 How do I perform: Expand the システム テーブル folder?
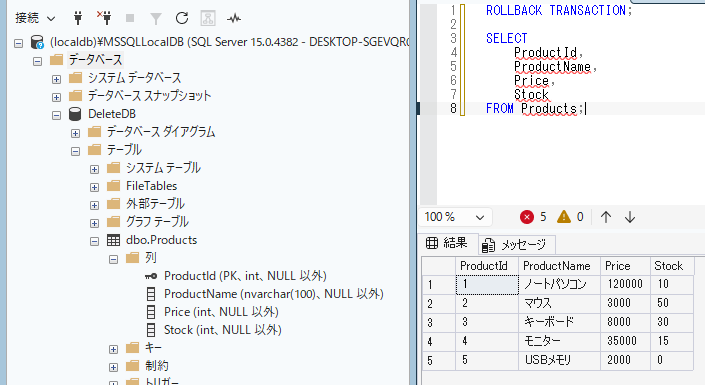click(94, 169)
